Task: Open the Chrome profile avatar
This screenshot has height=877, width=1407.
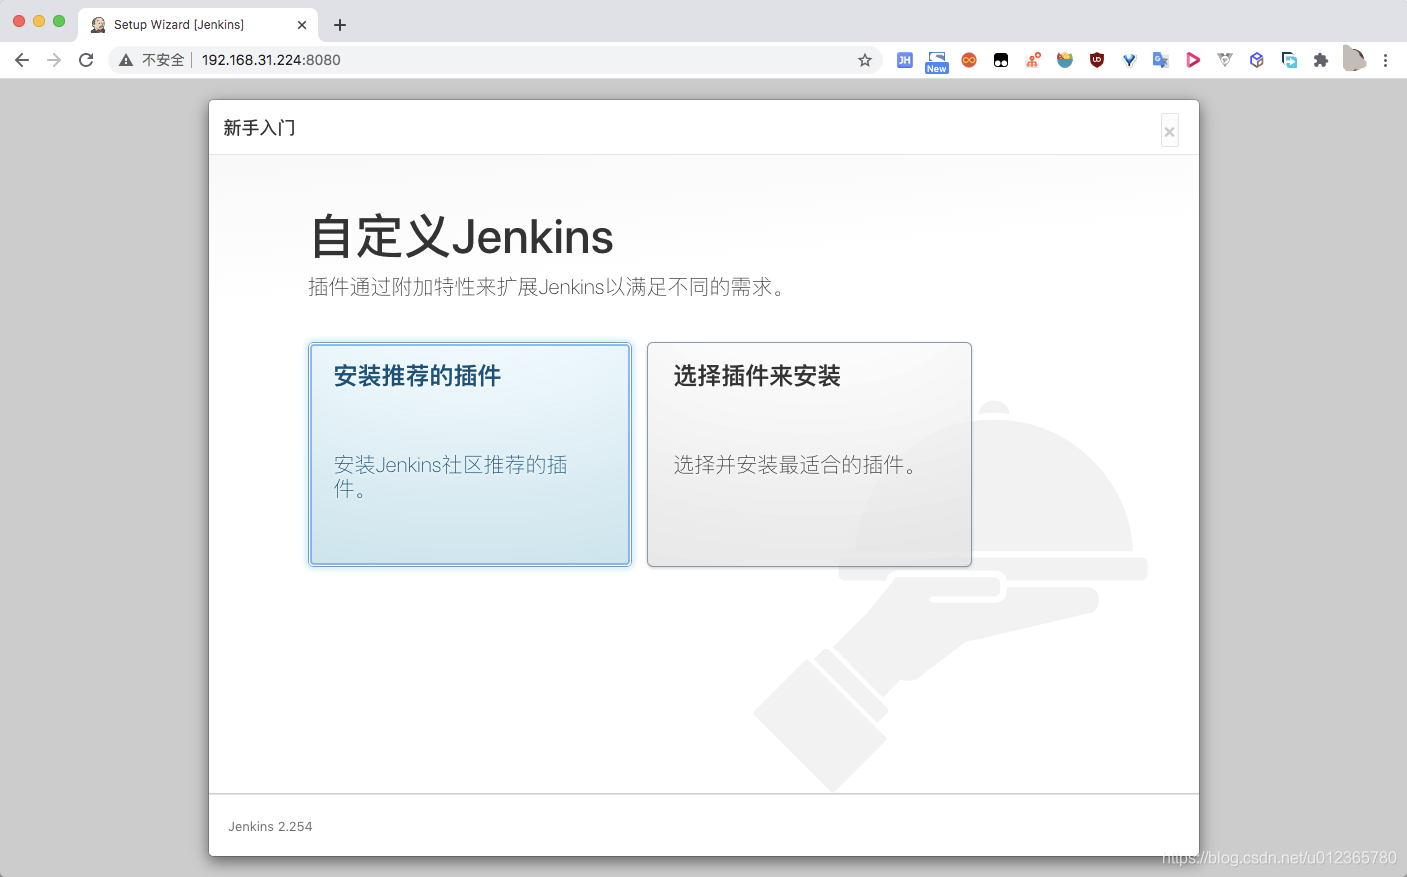Action: [1353, 59]
